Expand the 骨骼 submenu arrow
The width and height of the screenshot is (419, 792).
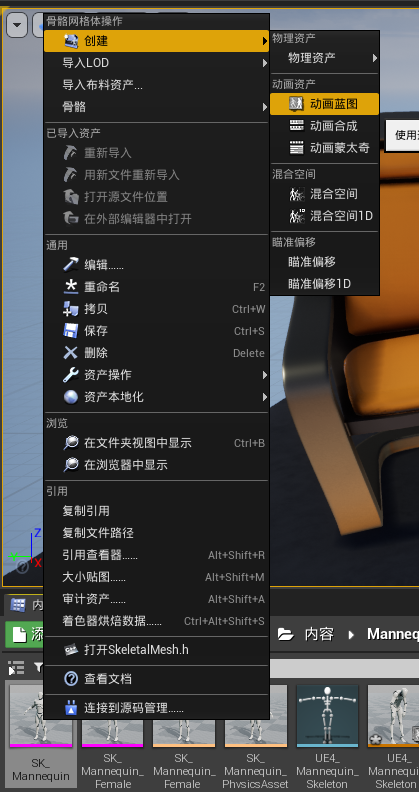(x=265, y=107)
